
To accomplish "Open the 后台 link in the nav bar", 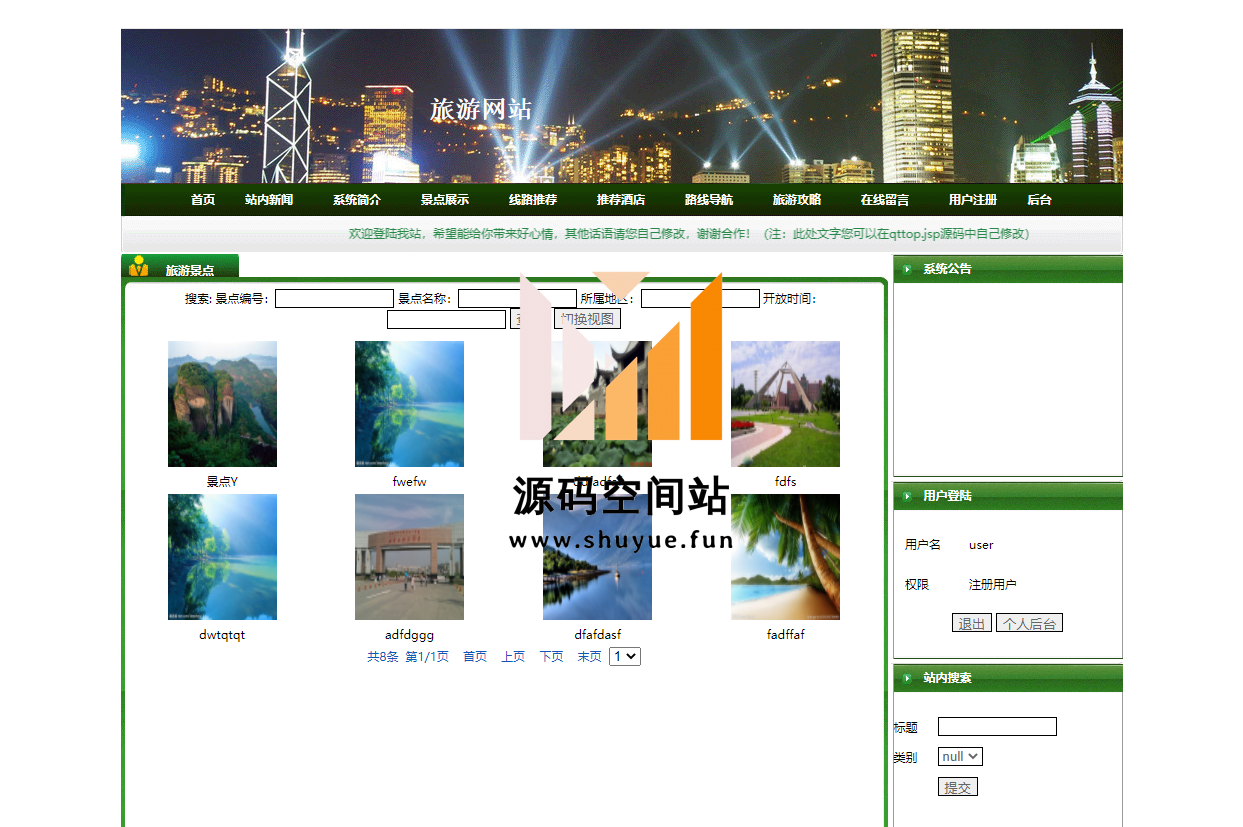I will [x=1039, y=200].
